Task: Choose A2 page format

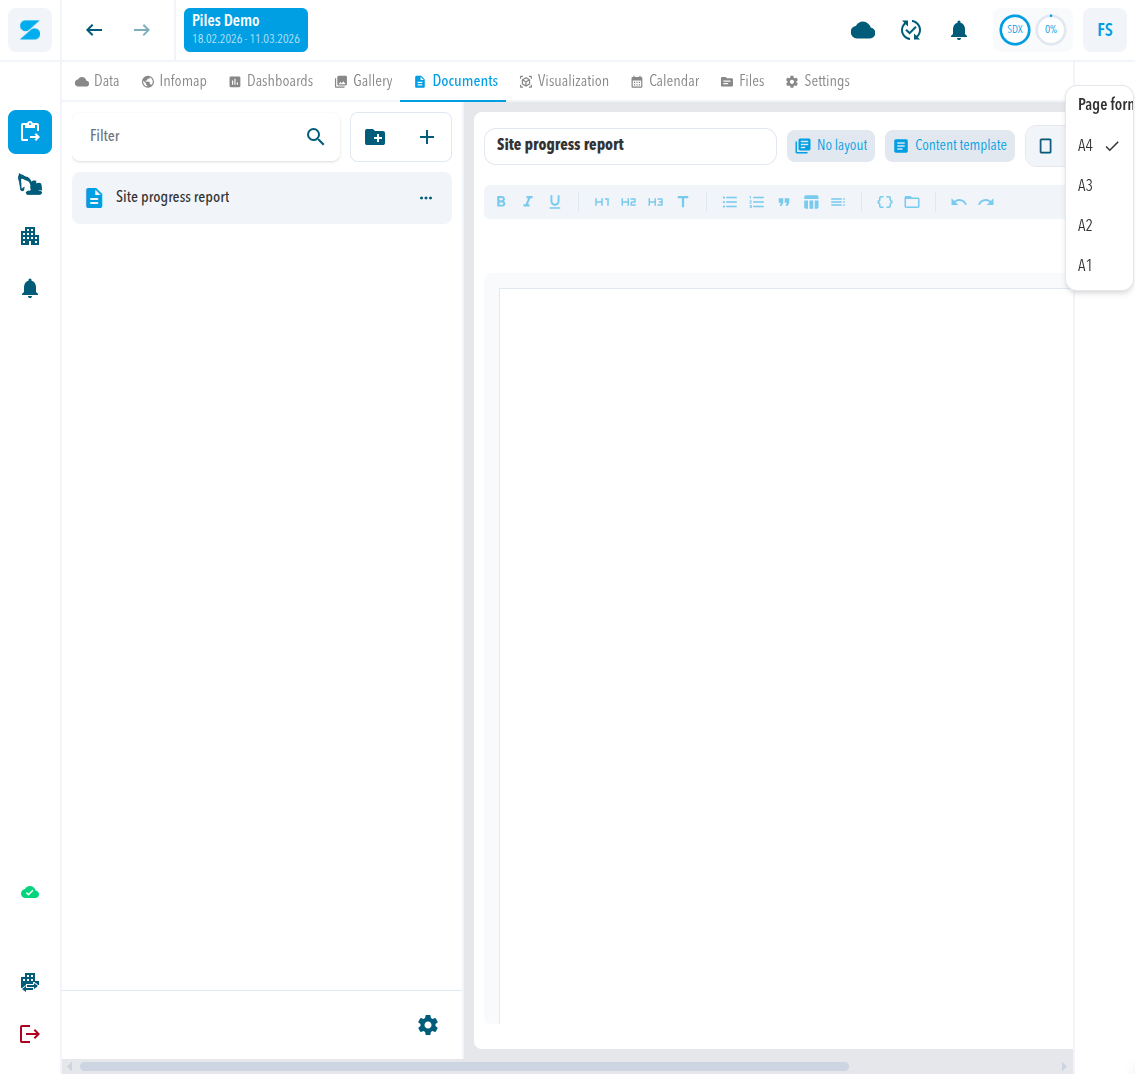Action: [x=1099, y=225]
